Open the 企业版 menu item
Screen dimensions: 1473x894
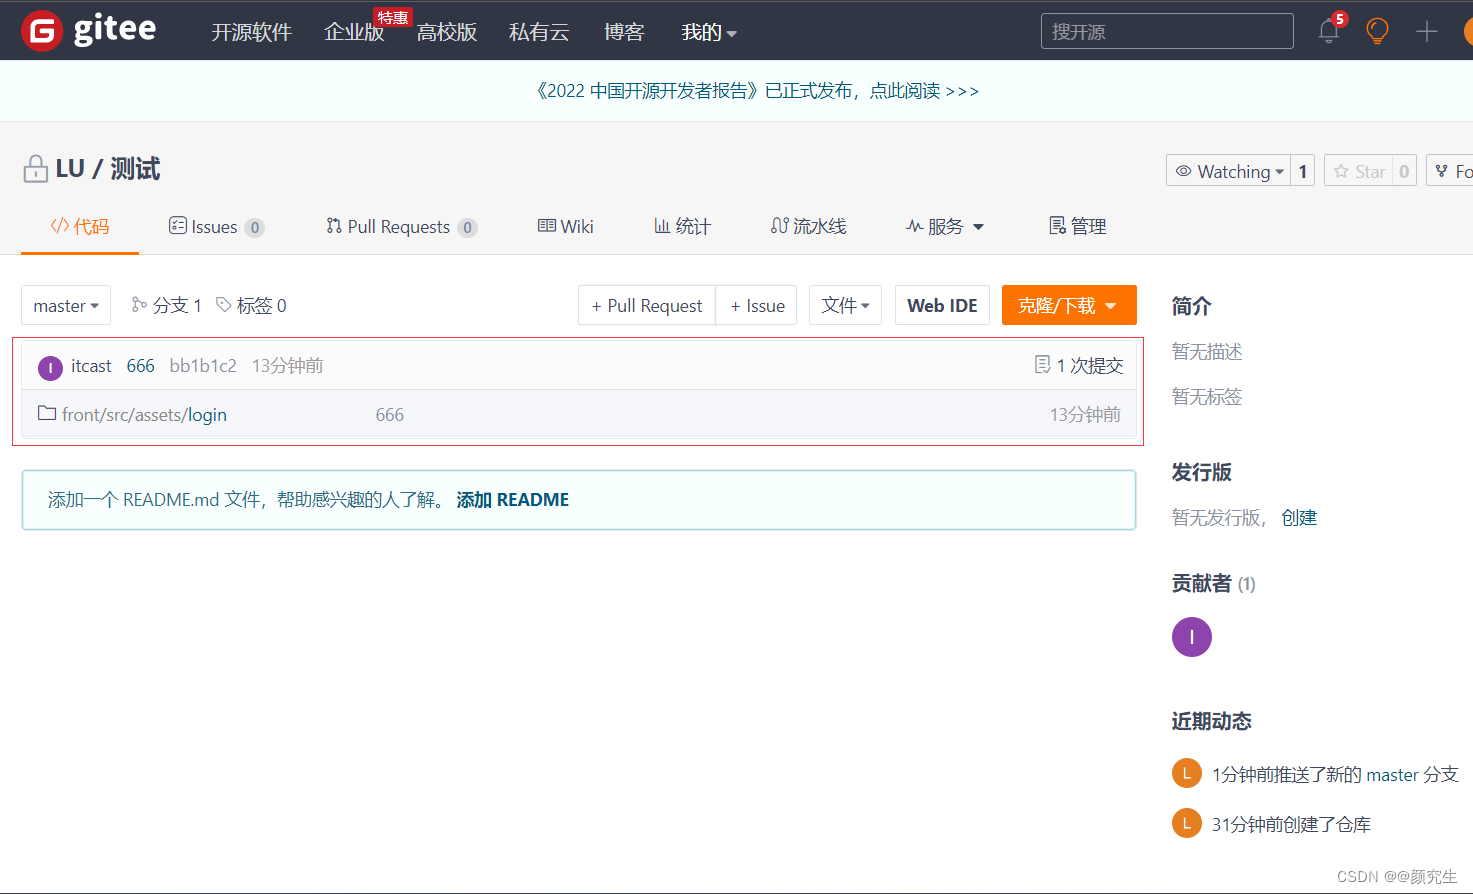(x=354, y=32)
